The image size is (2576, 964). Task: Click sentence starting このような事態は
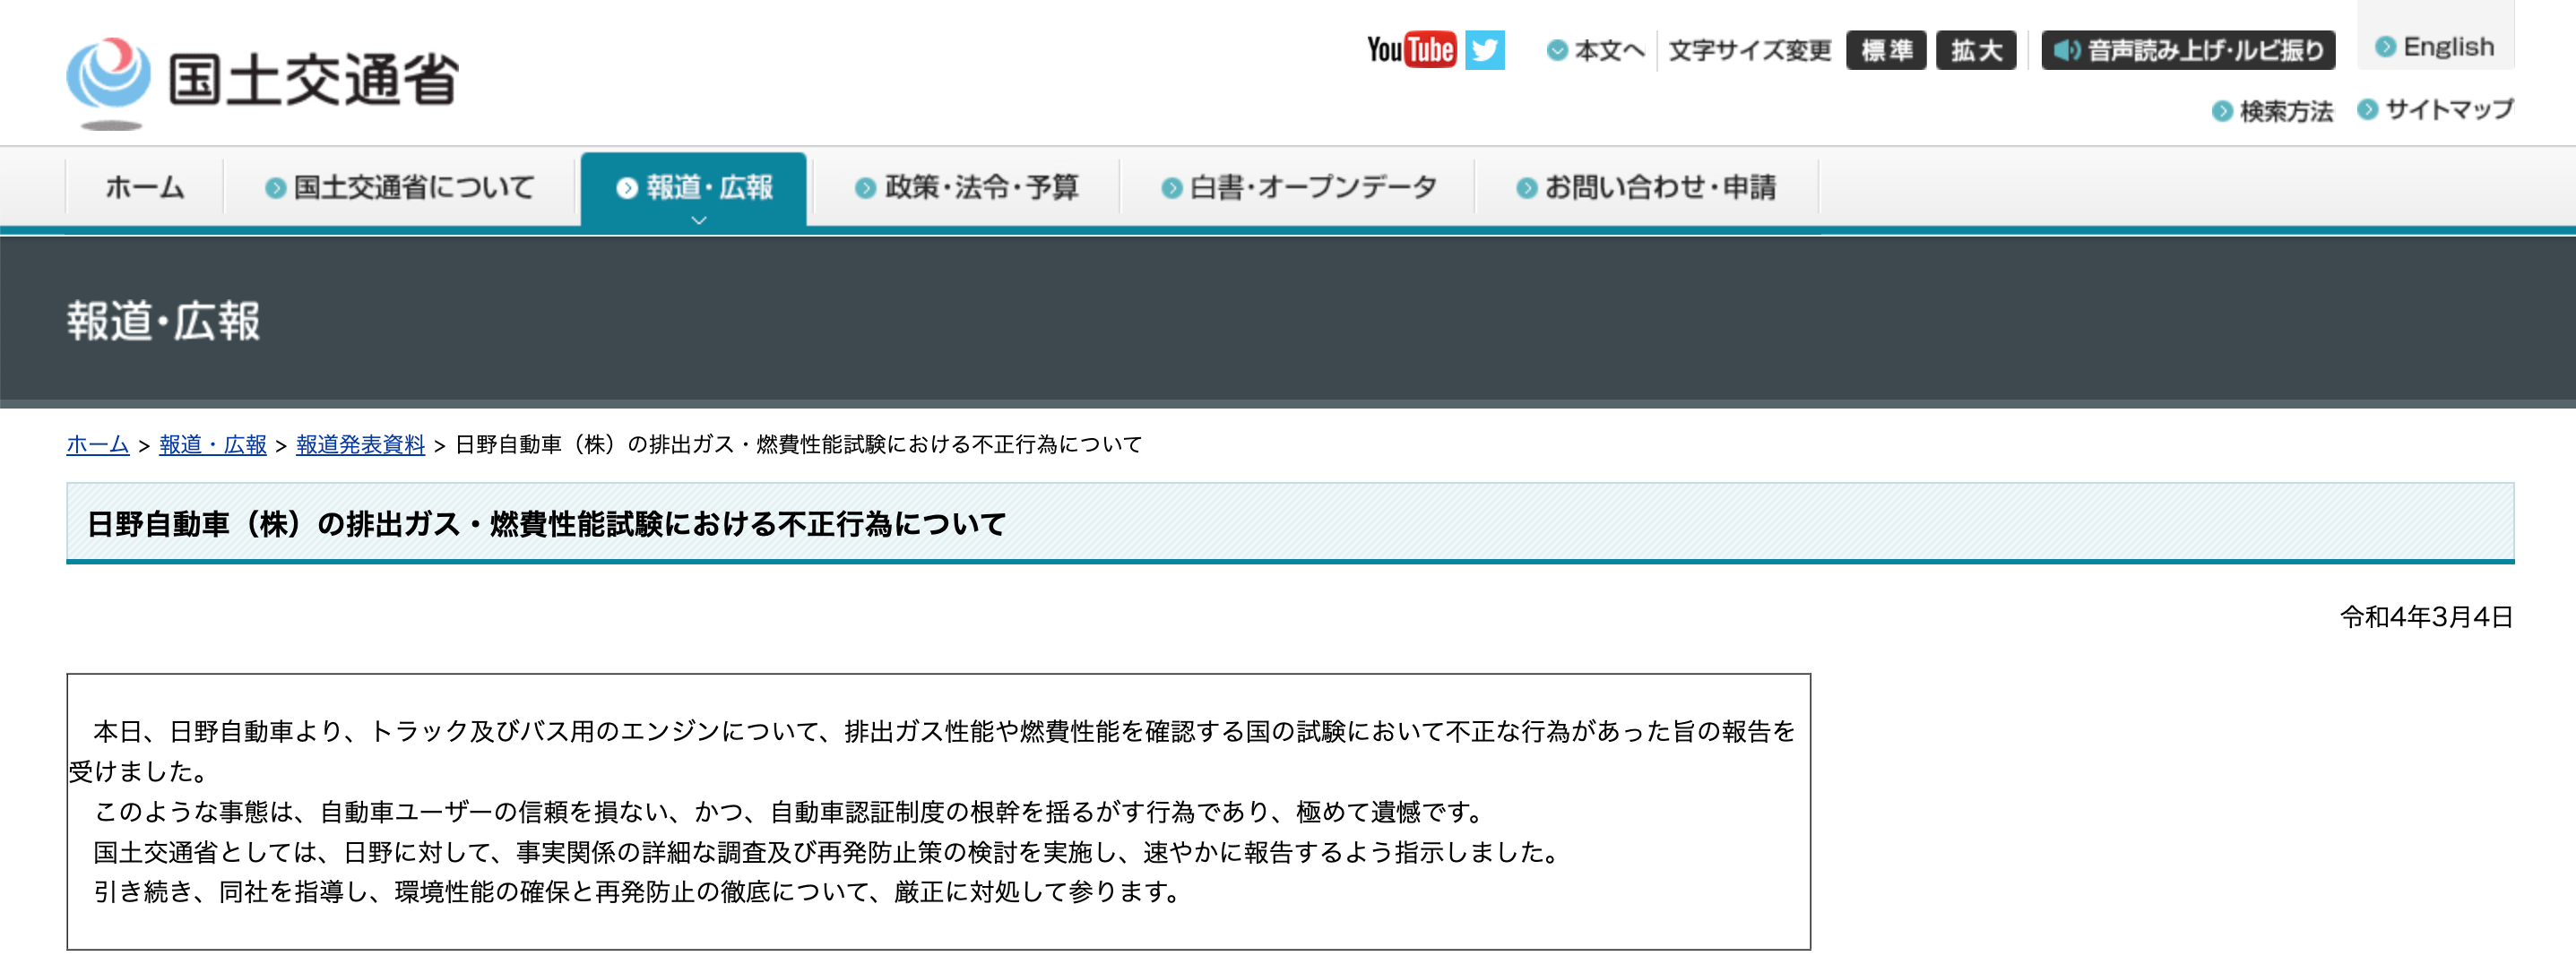pos(790,811)
